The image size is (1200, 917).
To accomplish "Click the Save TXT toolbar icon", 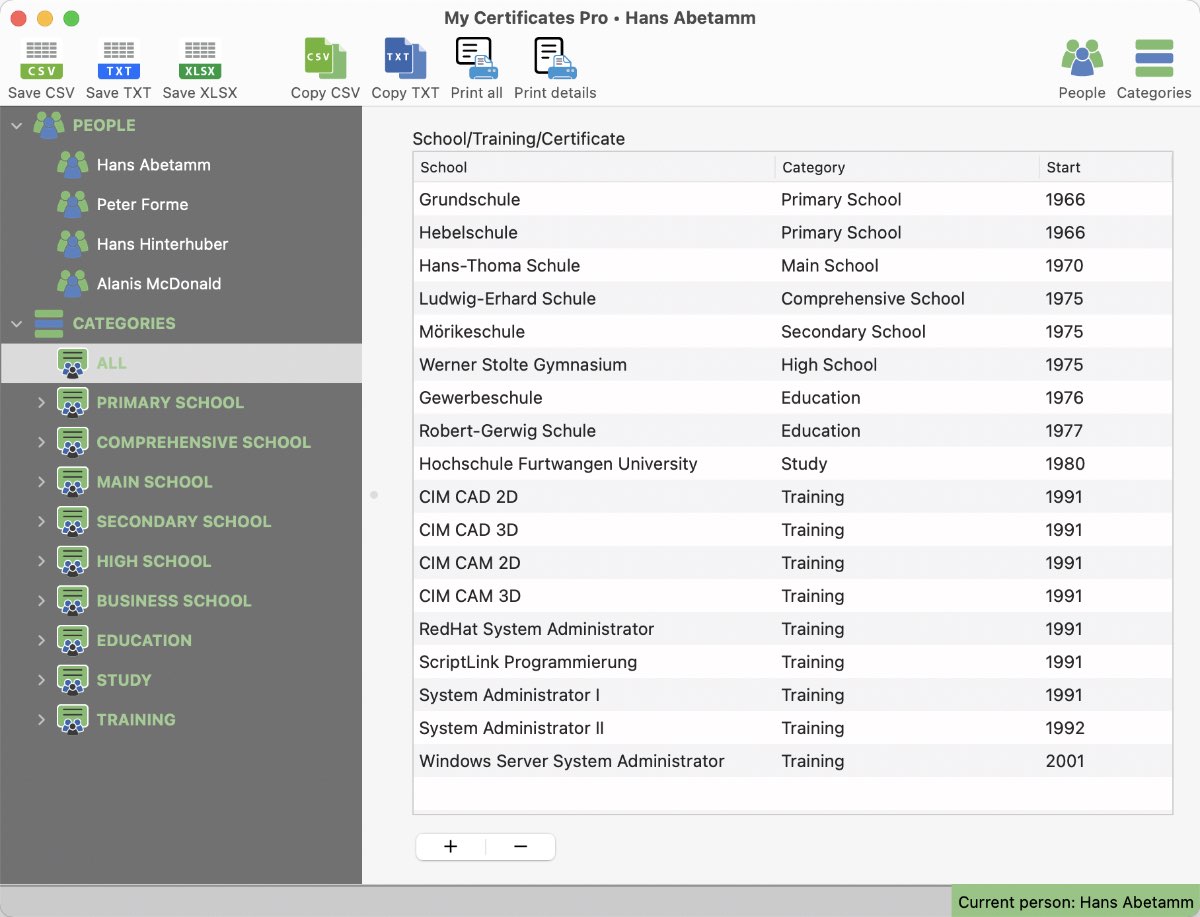I will pyautogui.click(x=118, y=60).
